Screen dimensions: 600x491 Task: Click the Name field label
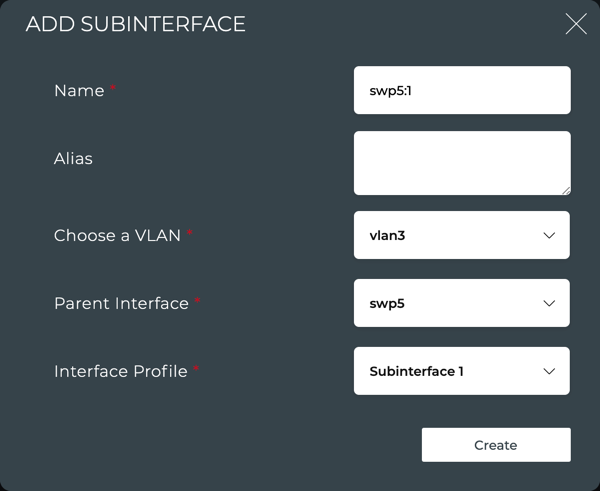(79, 91)
